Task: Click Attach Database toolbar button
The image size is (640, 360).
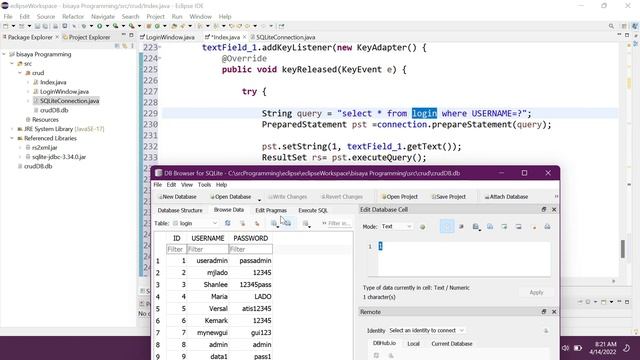Action: 506,197
